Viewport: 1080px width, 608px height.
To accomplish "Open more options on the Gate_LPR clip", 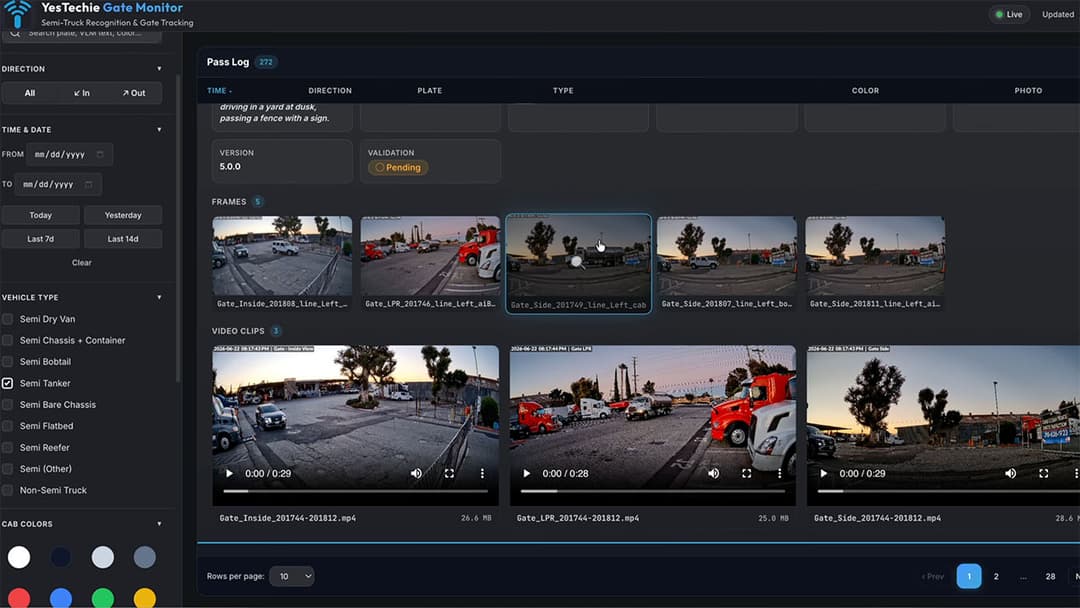I will coord(780,474).
